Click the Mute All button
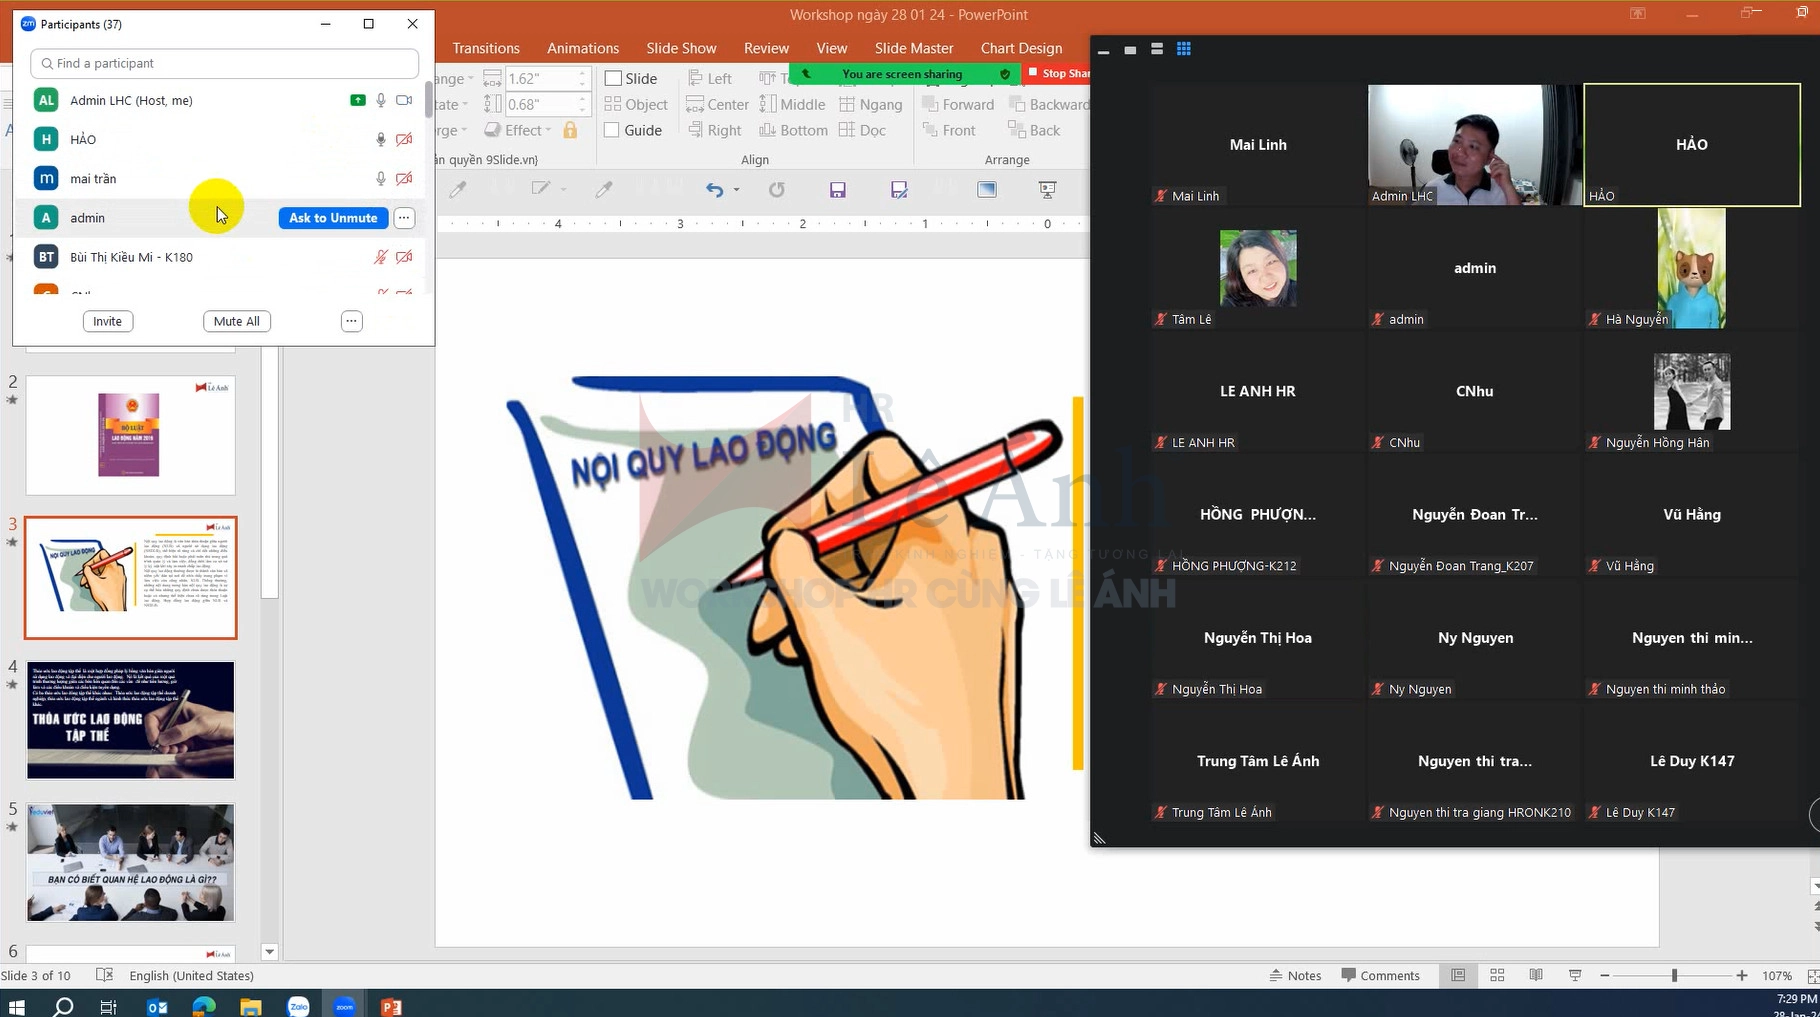The image size is (1820, 1017). point(236,321)
